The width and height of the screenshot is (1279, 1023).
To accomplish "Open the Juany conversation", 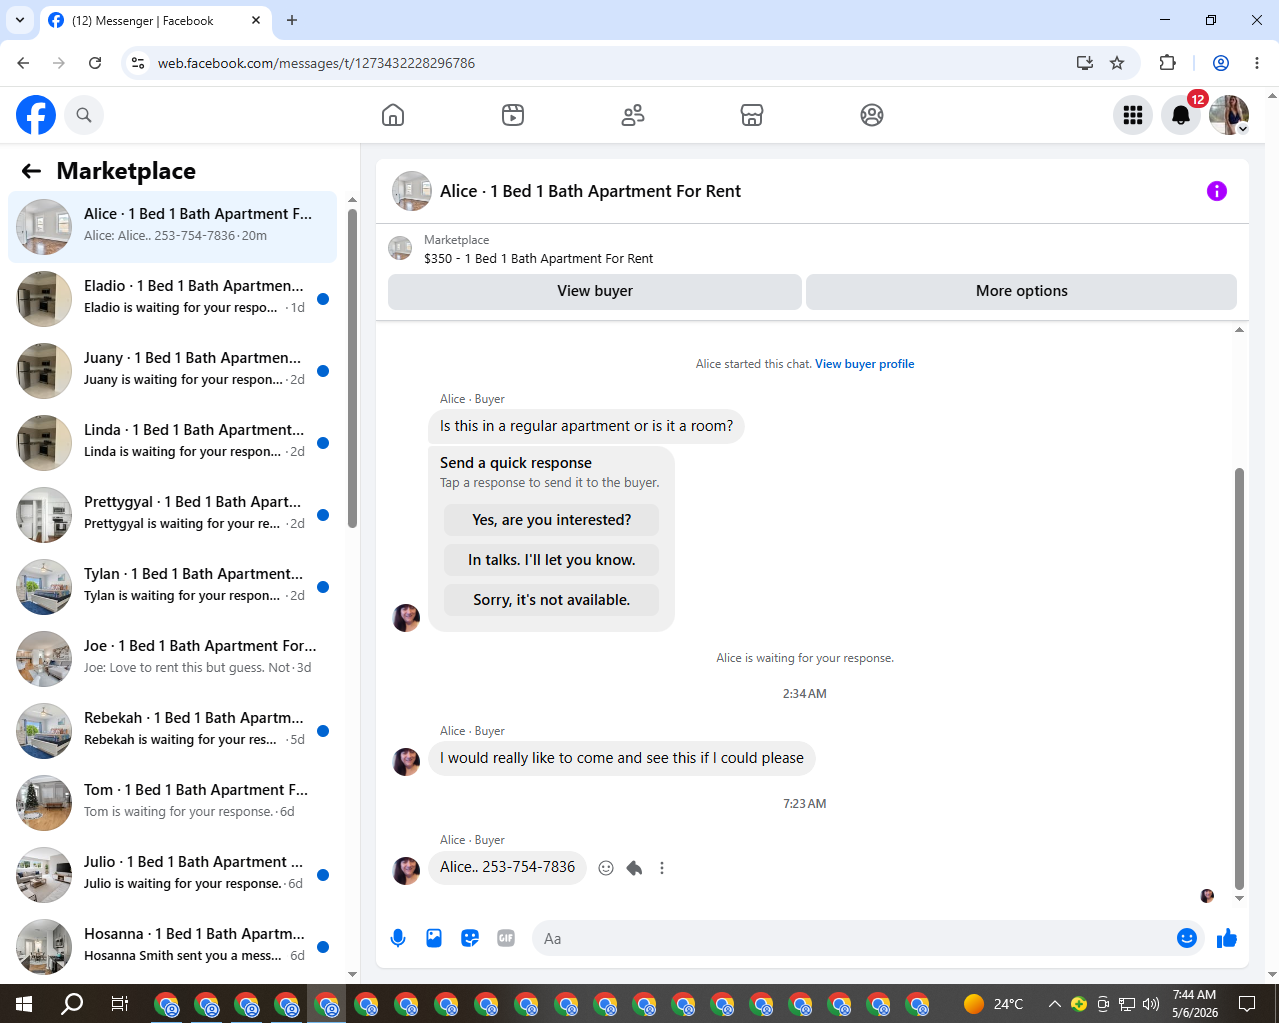I will 172,371.
